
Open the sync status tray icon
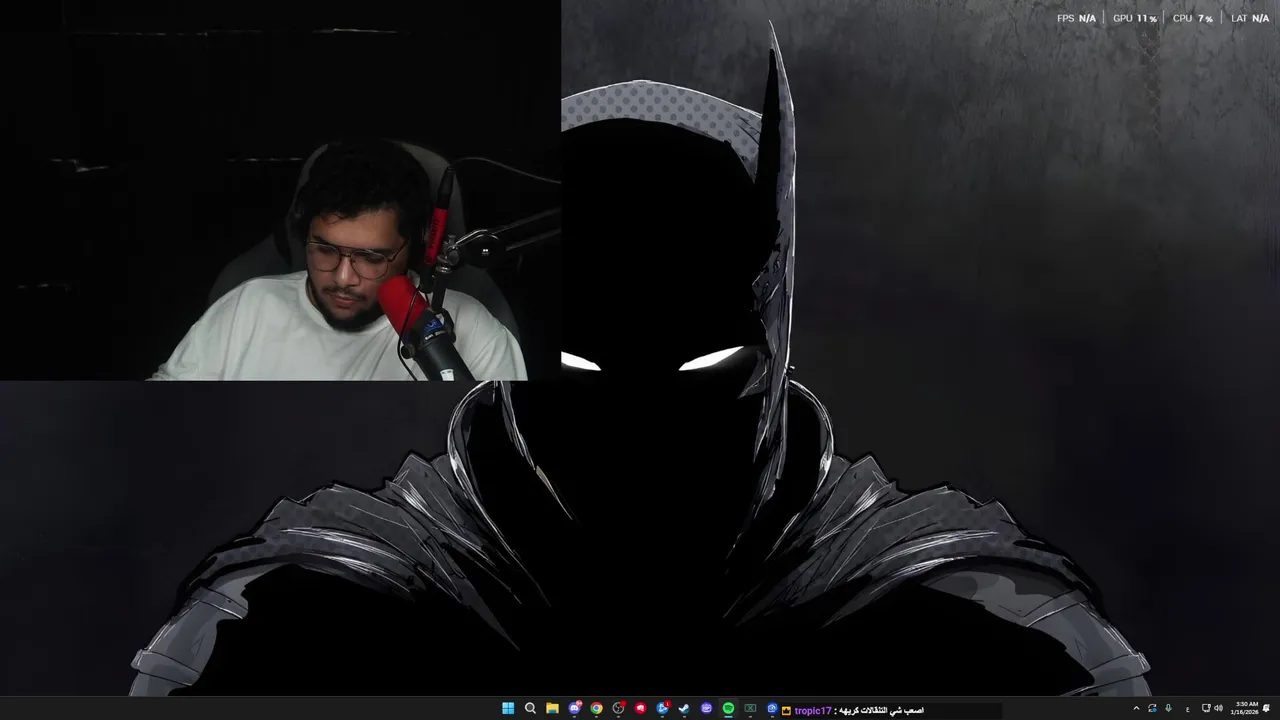(1152, 708)
